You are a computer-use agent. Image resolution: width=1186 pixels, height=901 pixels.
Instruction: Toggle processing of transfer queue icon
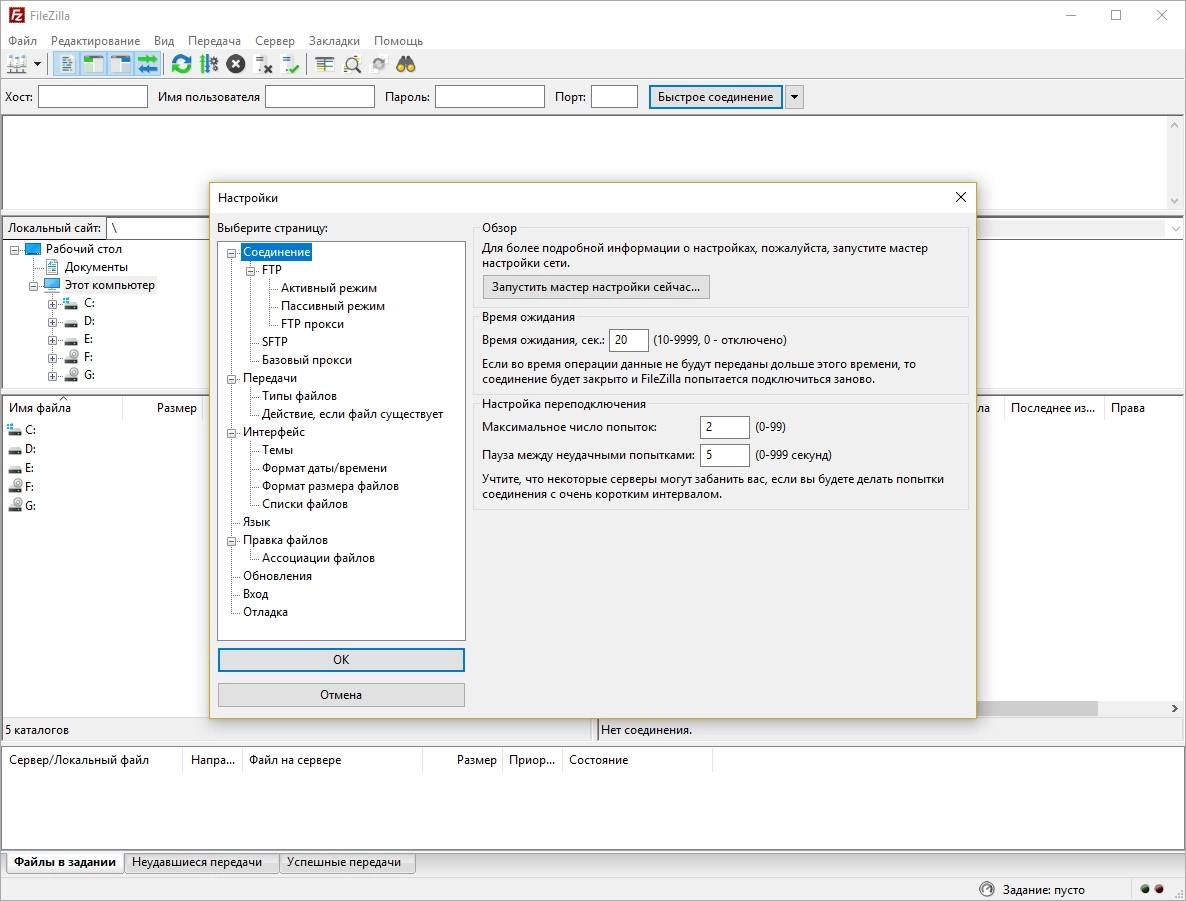tap(209, 64)
